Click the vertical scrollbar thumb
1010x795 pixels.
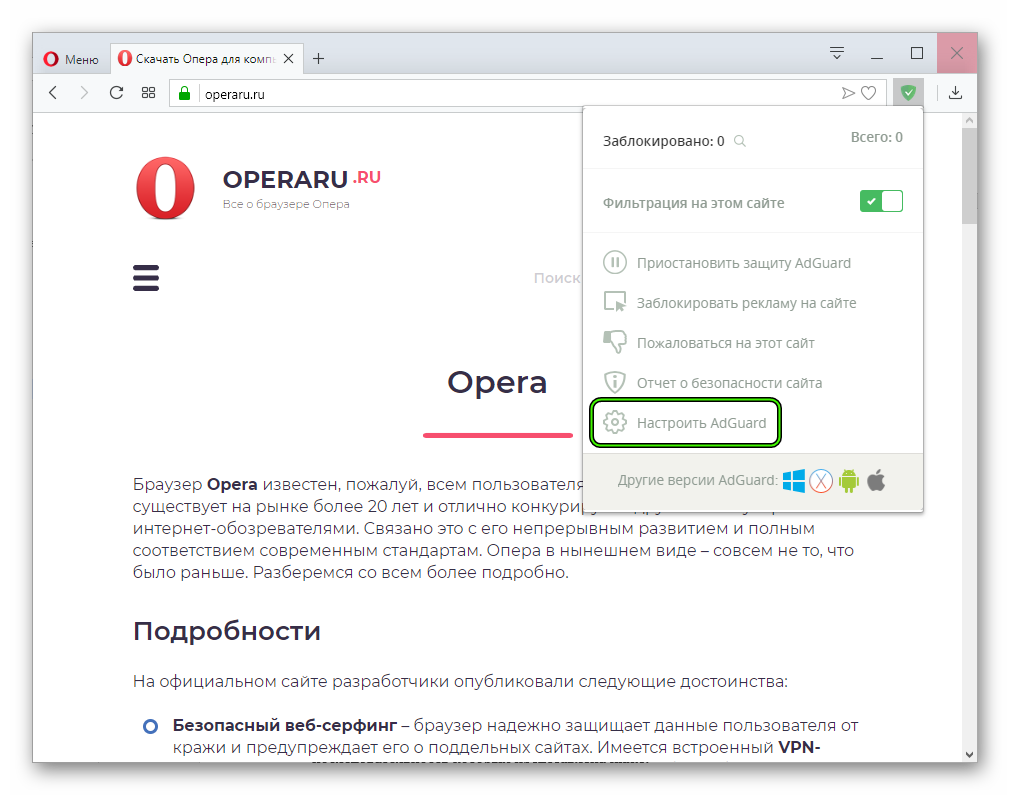click(969, 176)
